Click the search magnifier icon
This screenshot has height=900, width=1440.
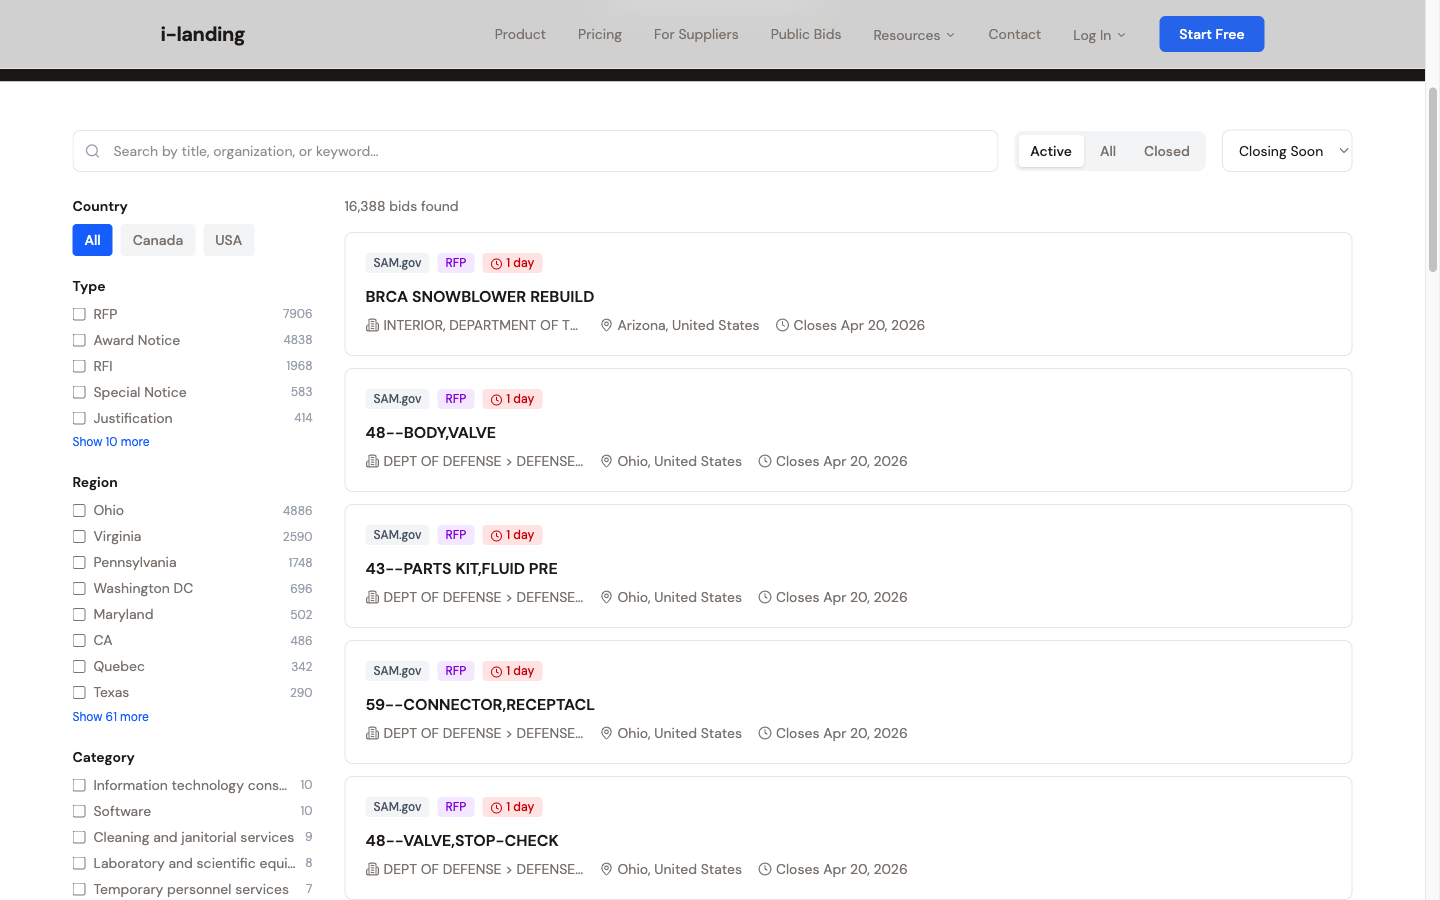(x=93, y=151)
